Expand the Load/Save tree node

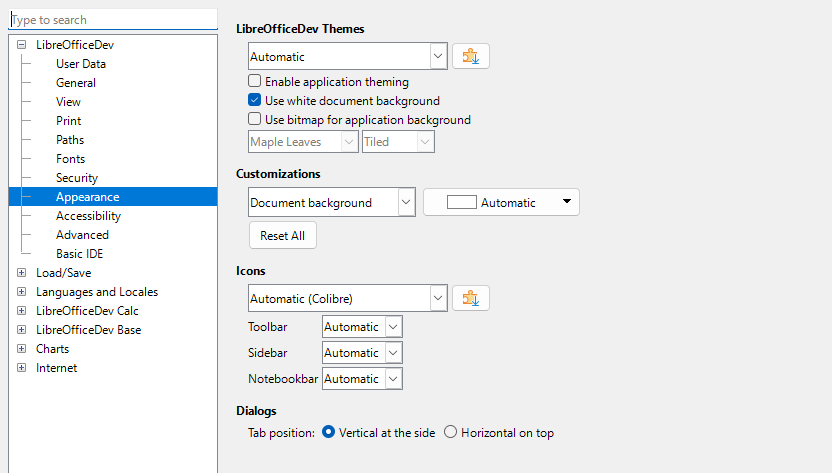pos(21,272)
